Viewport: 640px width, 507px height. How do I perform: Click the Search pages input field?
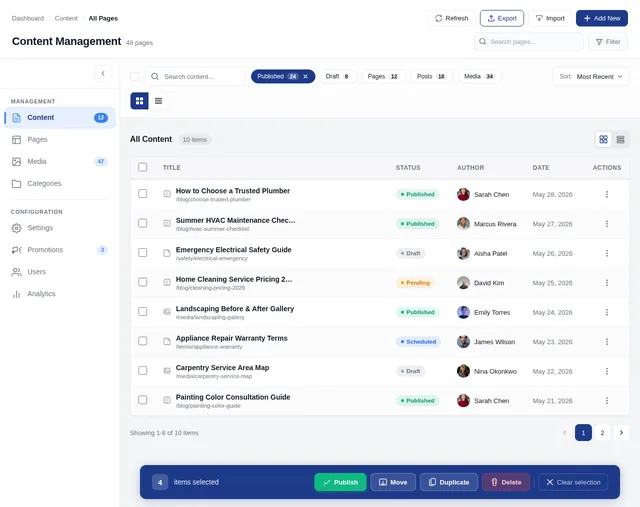click(529, 42)
